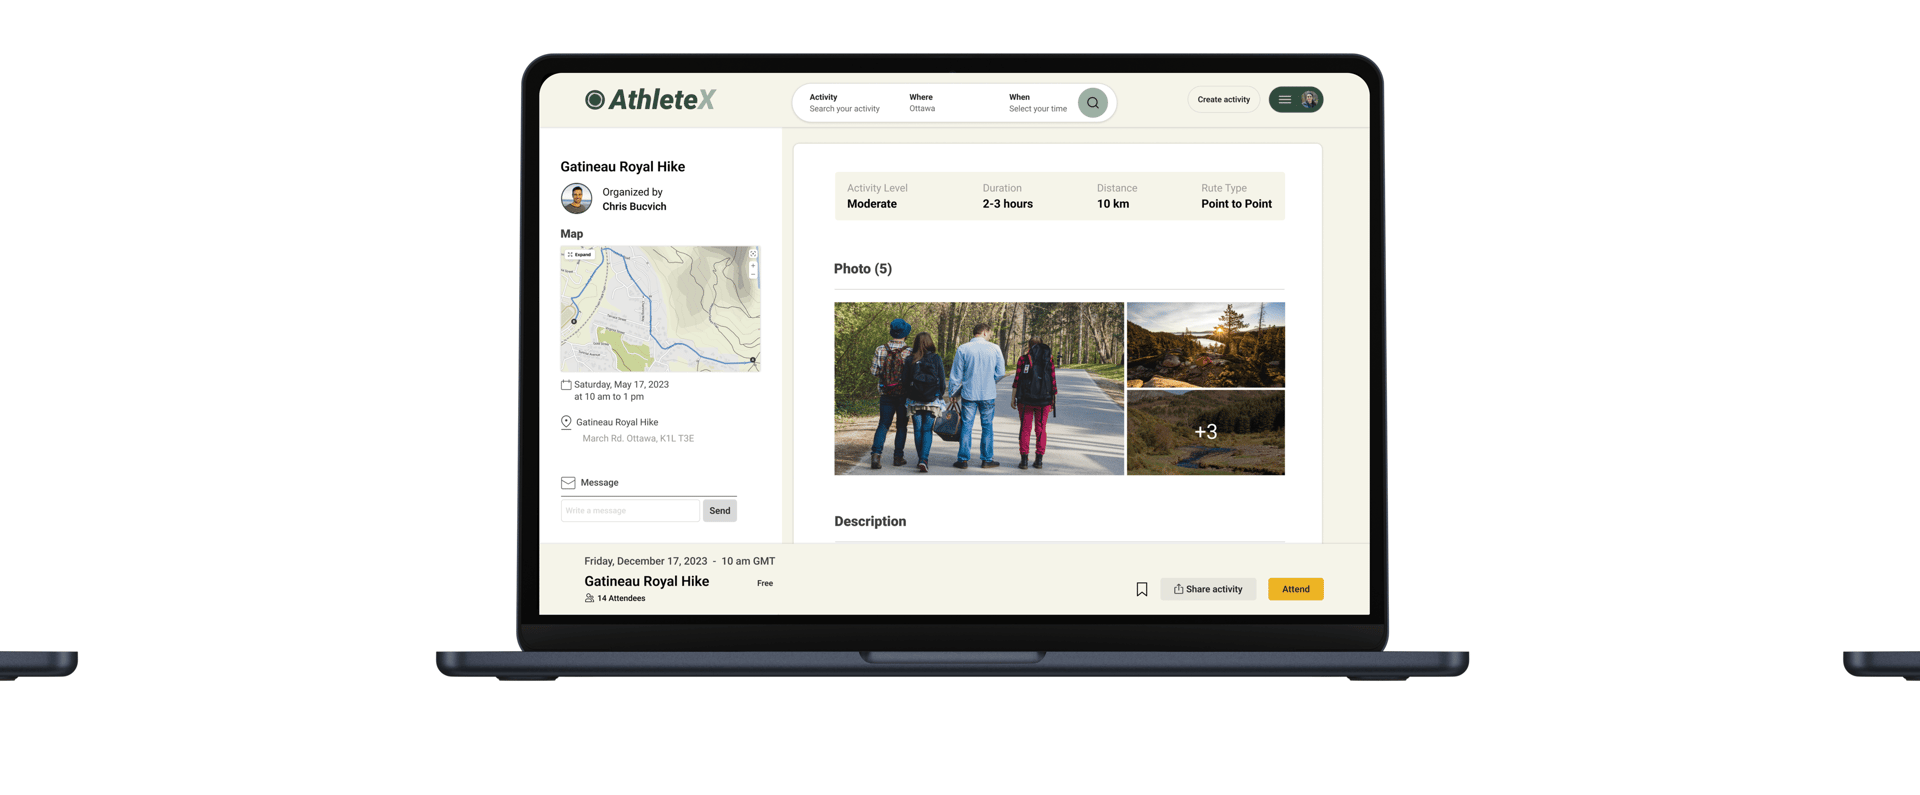The height and width of the screenshot is (795, 1920).
Task: Open the user profile avatar
Action: (1309, 99)
